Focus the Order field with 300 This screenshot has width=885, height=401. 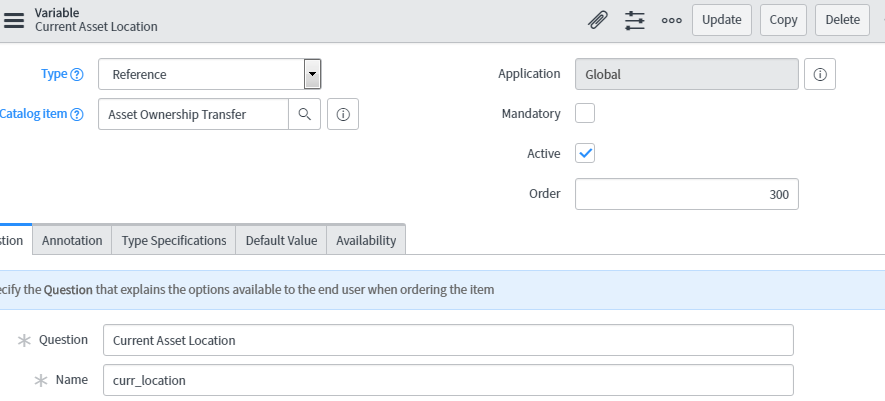tap(686, 194)
